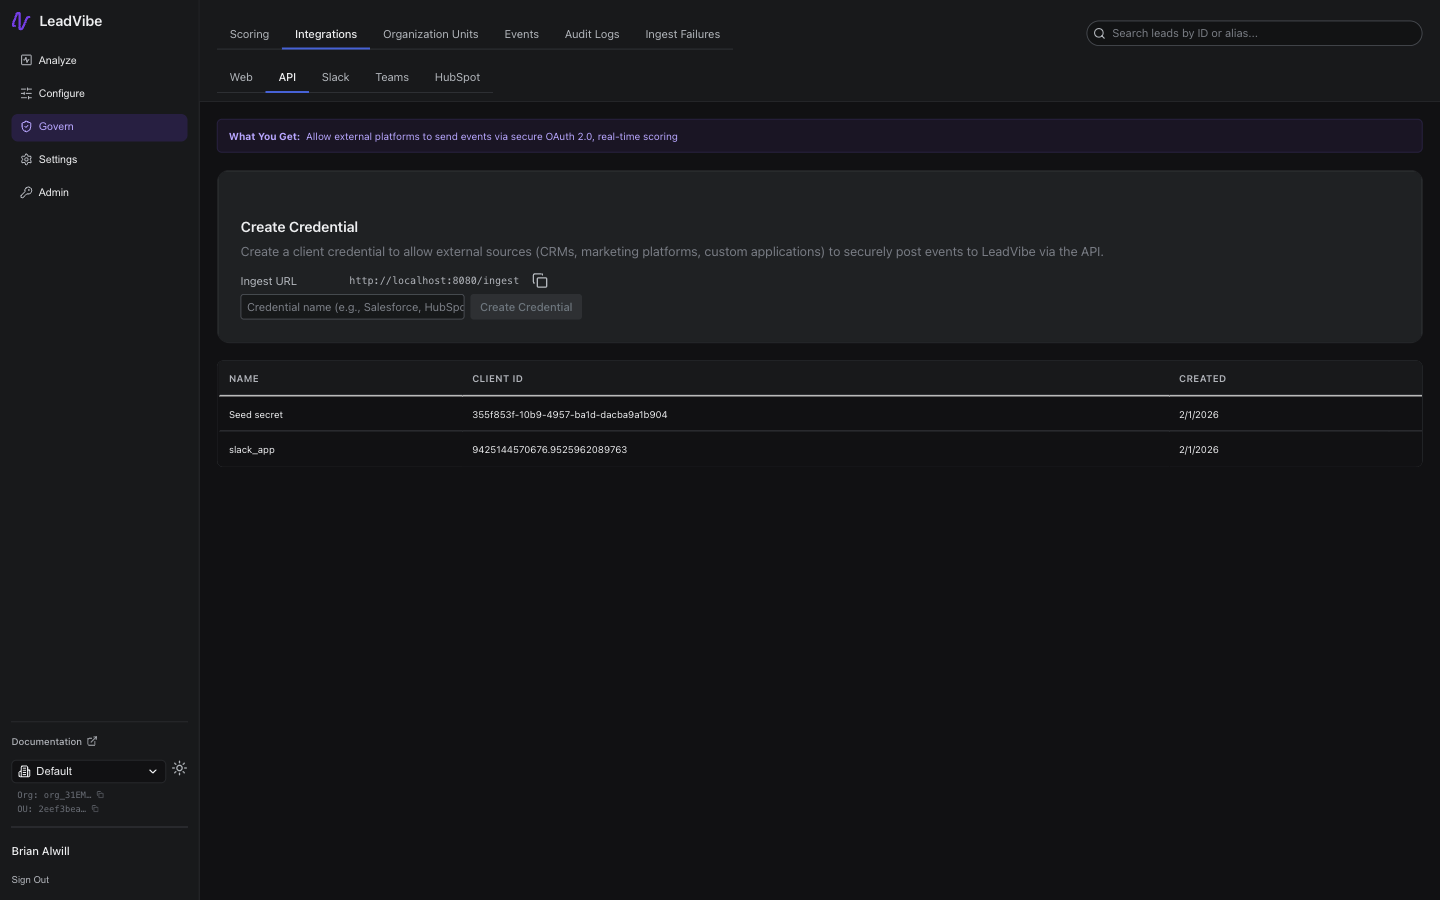Screen dimensions: 1440x900
Task: Open the Default environment dropdown
Action: click(x=88, y=771)
